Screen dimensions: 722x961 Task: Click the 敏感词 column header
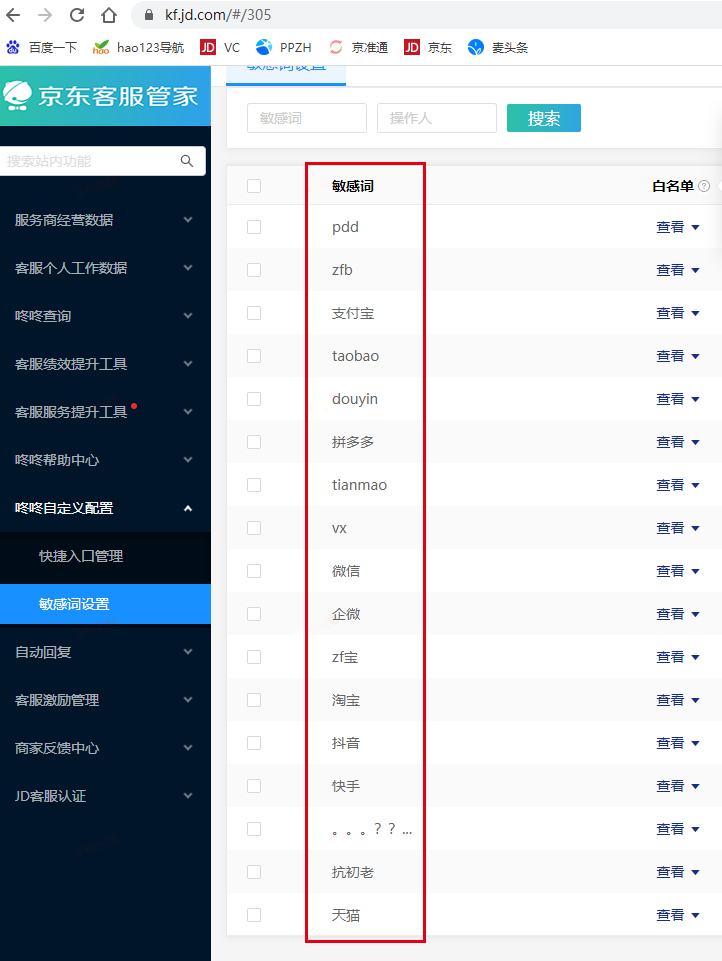352,186
